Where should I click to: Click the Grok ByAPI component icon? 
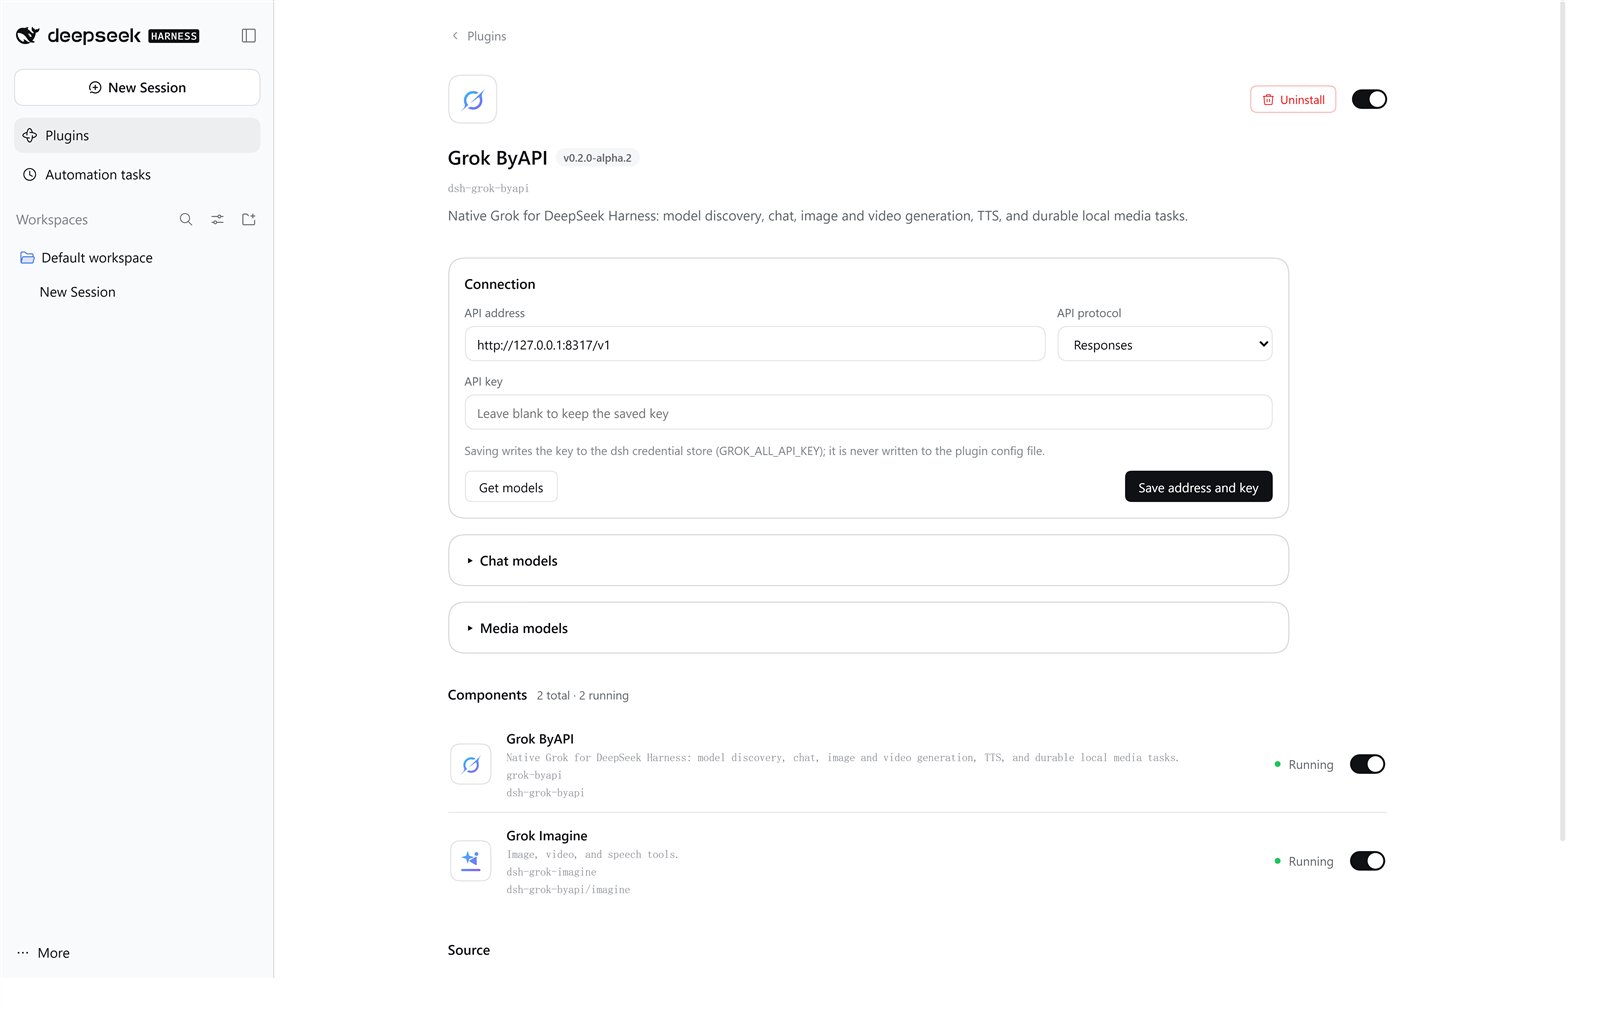tap(471, 765)
